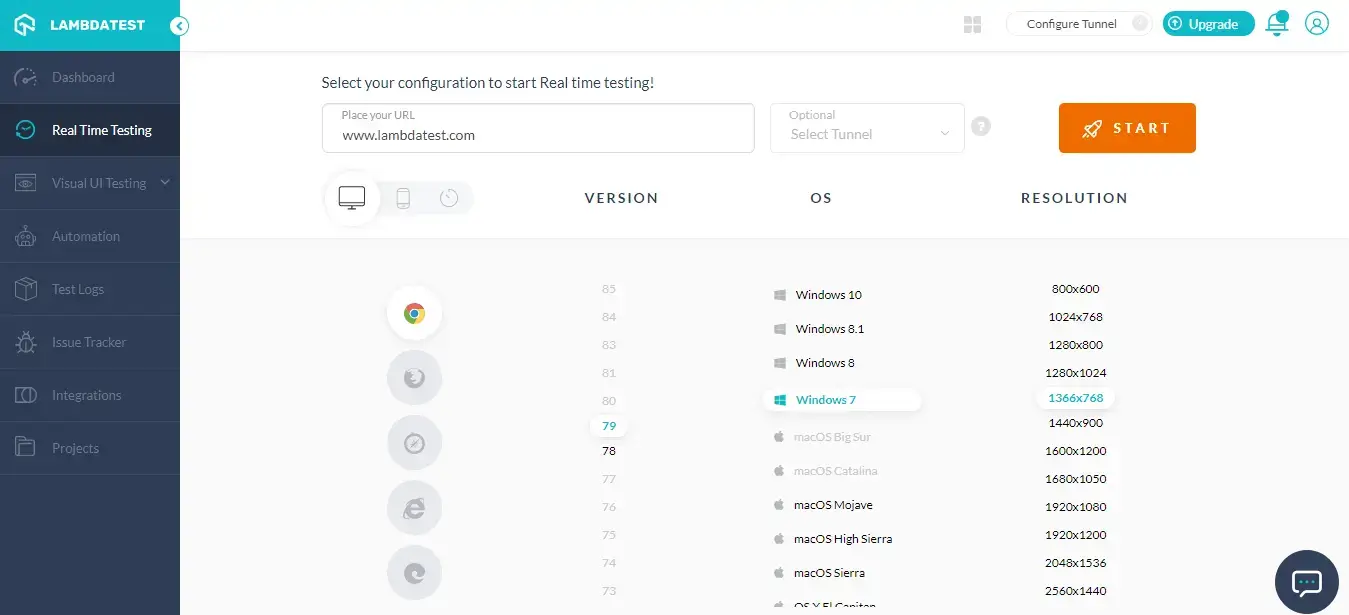1349x615 pixels.
Task: Switch to mobile device testing mode
Action: point(403,197)
